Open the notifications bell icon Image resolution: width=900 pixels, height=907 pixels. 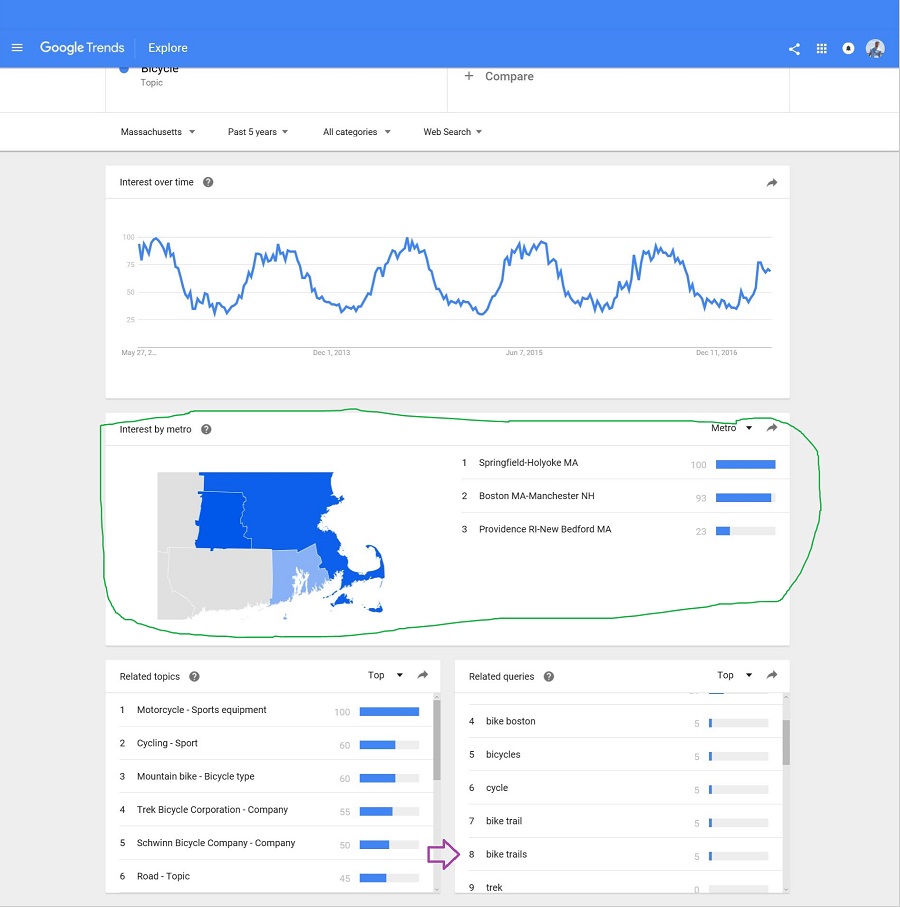tap(848, 49)
